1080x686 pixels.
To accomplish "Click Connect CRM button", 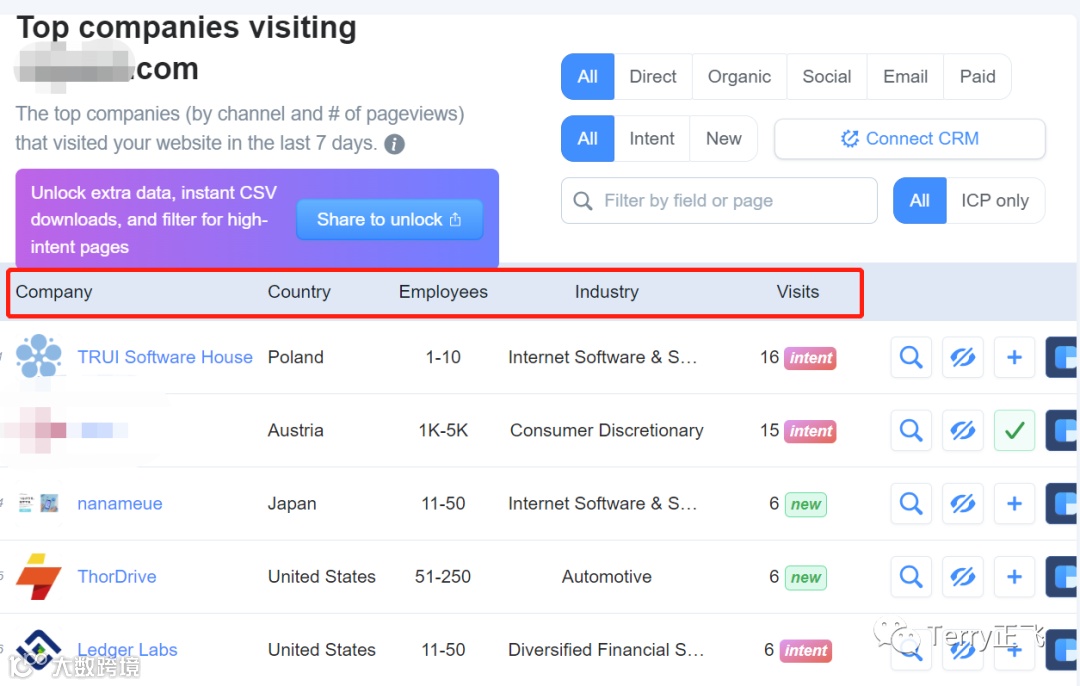I will (x=909, y=138).
